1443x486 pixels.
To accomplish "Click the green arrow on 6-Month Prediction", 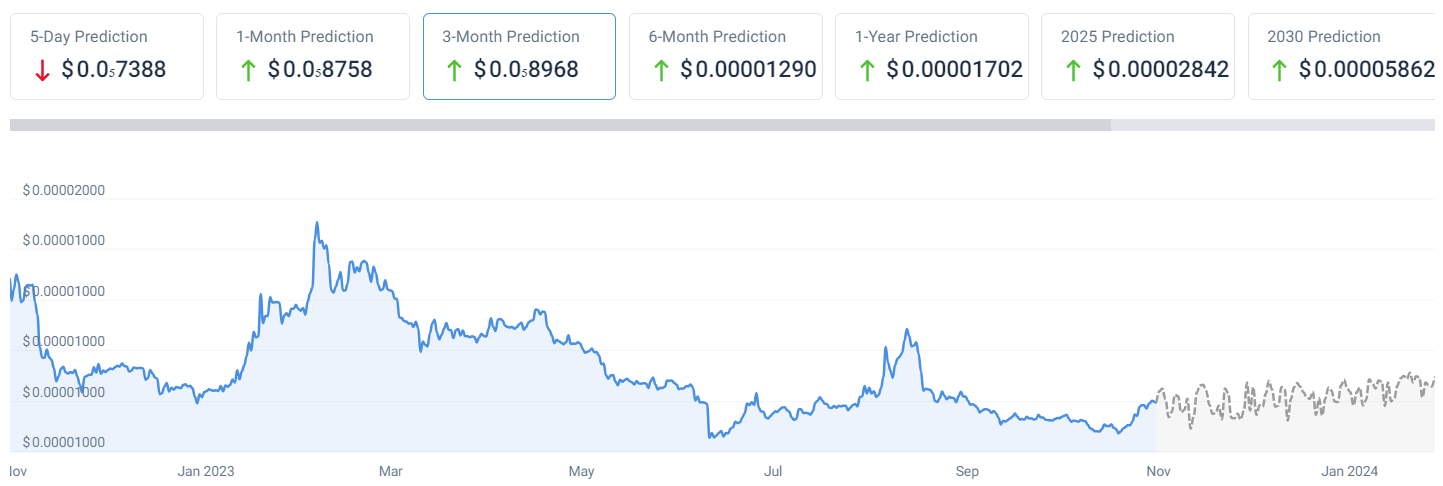I will (x=660, y=70).
